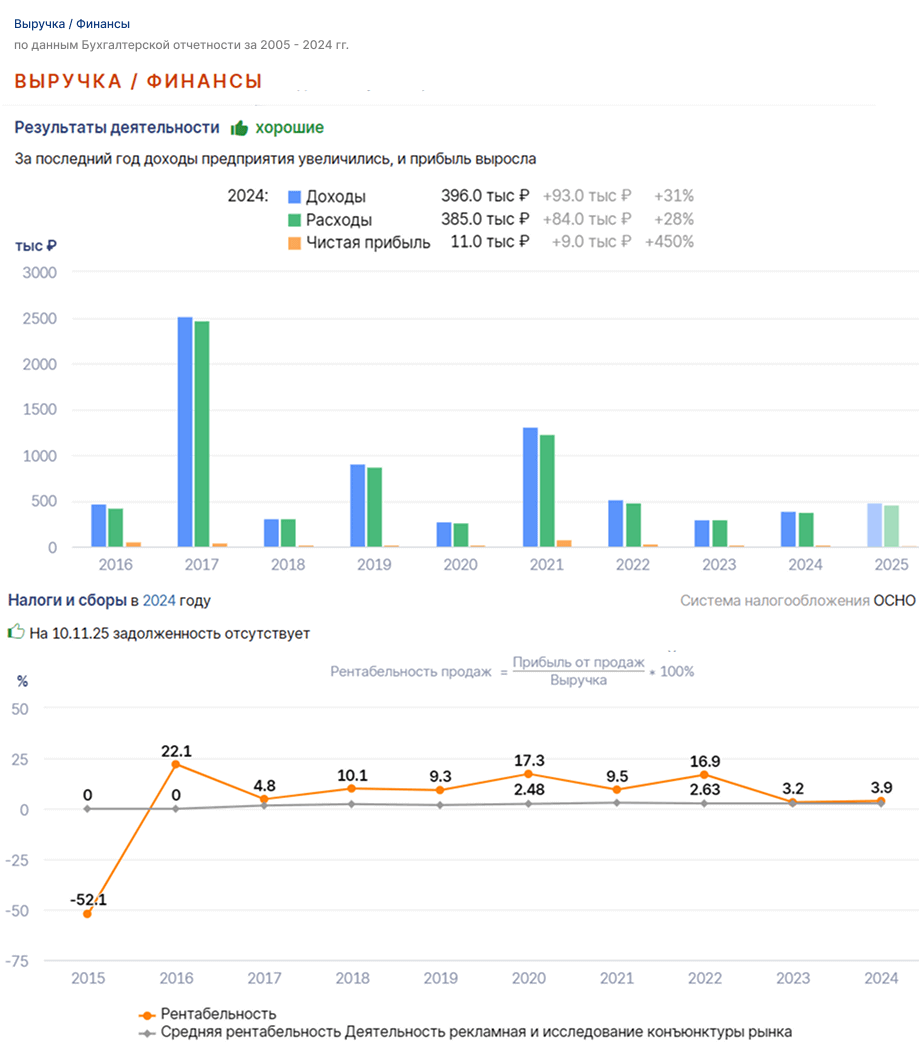Click the 17.3 profitability point for 2020
919x1048 pixels.
coord(528,774)
